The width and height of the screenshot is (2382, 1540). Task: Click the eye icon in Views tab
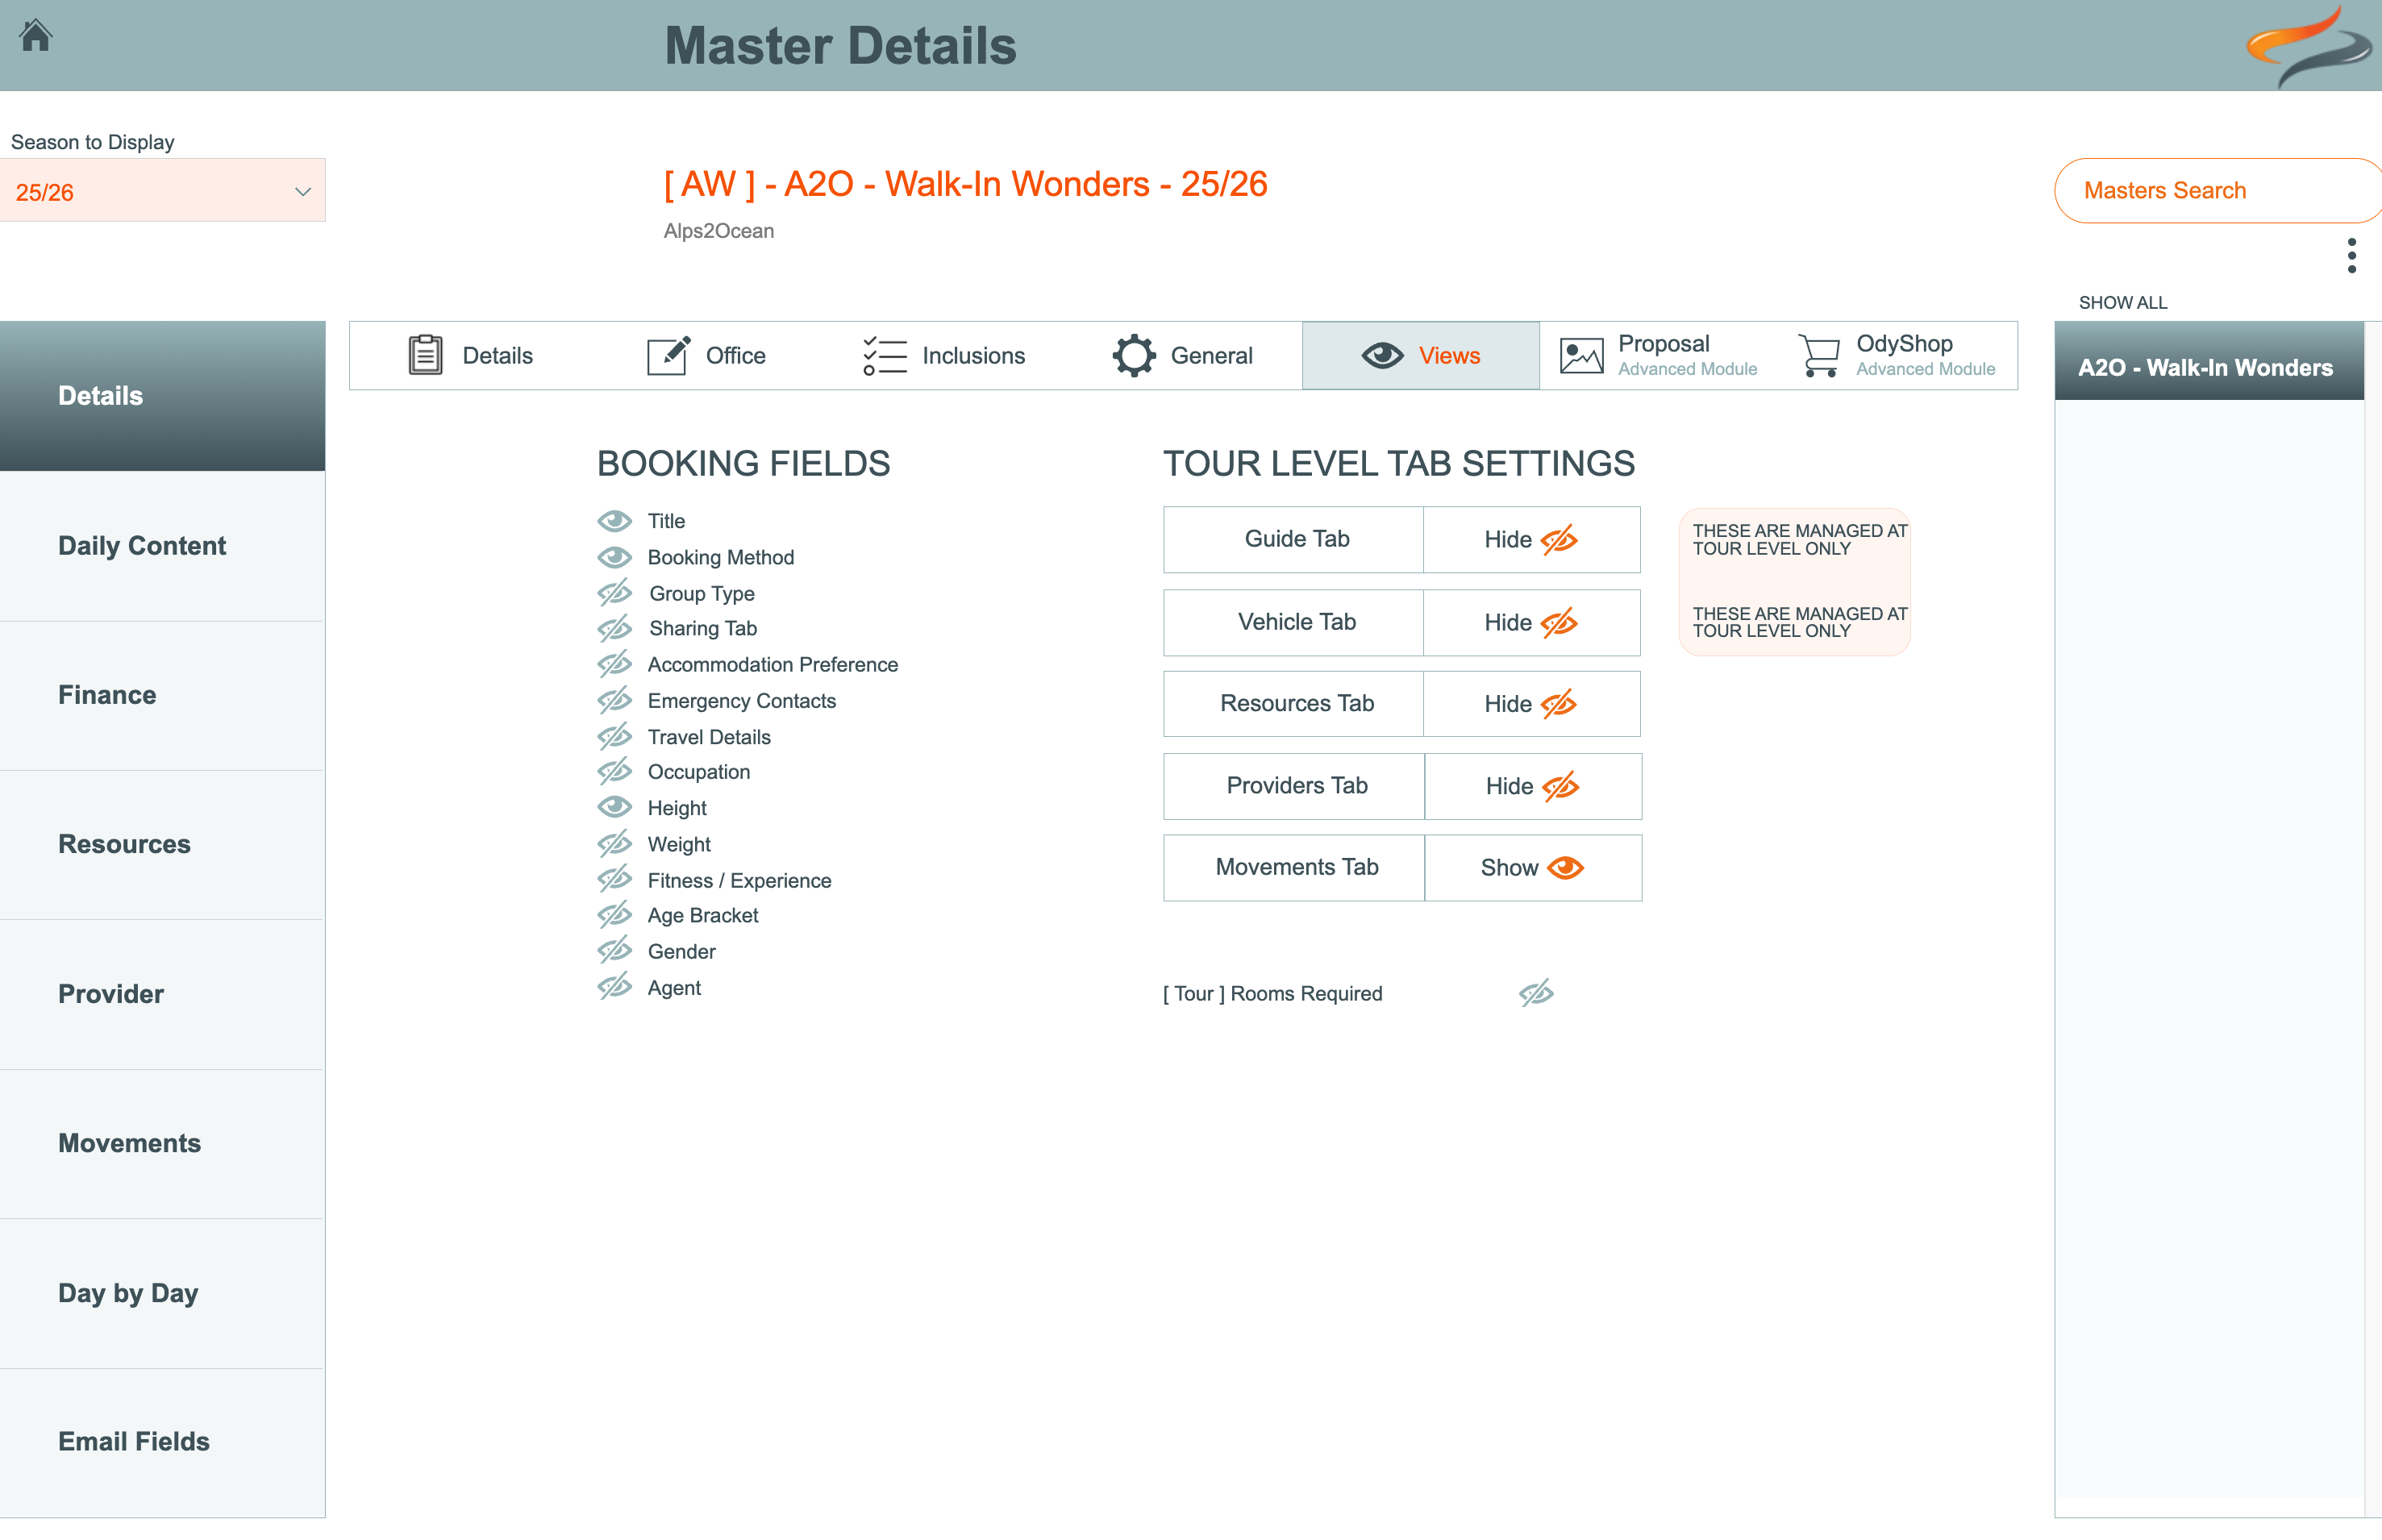click(x=1382, y=355)
